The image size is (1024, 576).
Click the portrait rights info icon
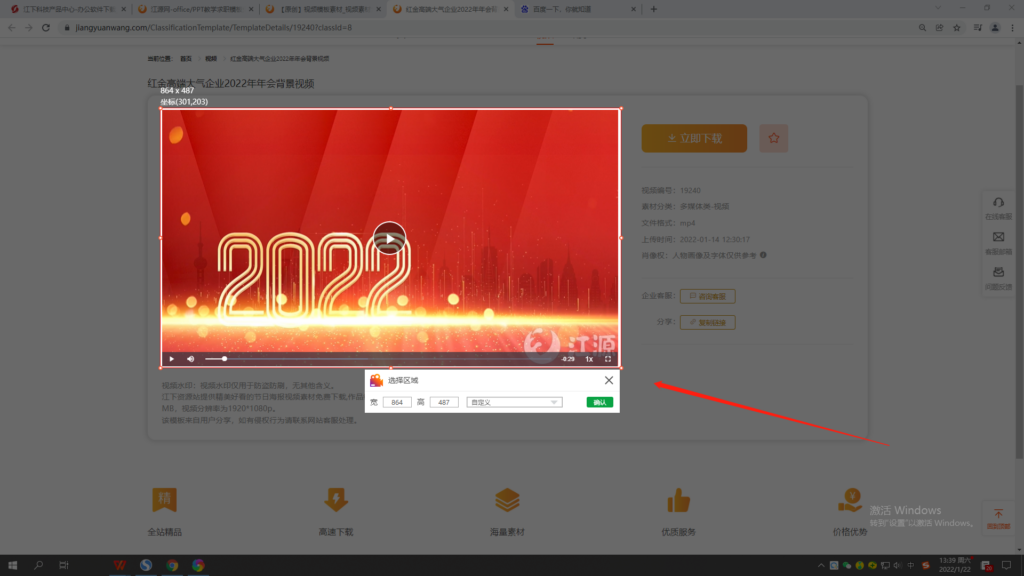tap(763, 255)
